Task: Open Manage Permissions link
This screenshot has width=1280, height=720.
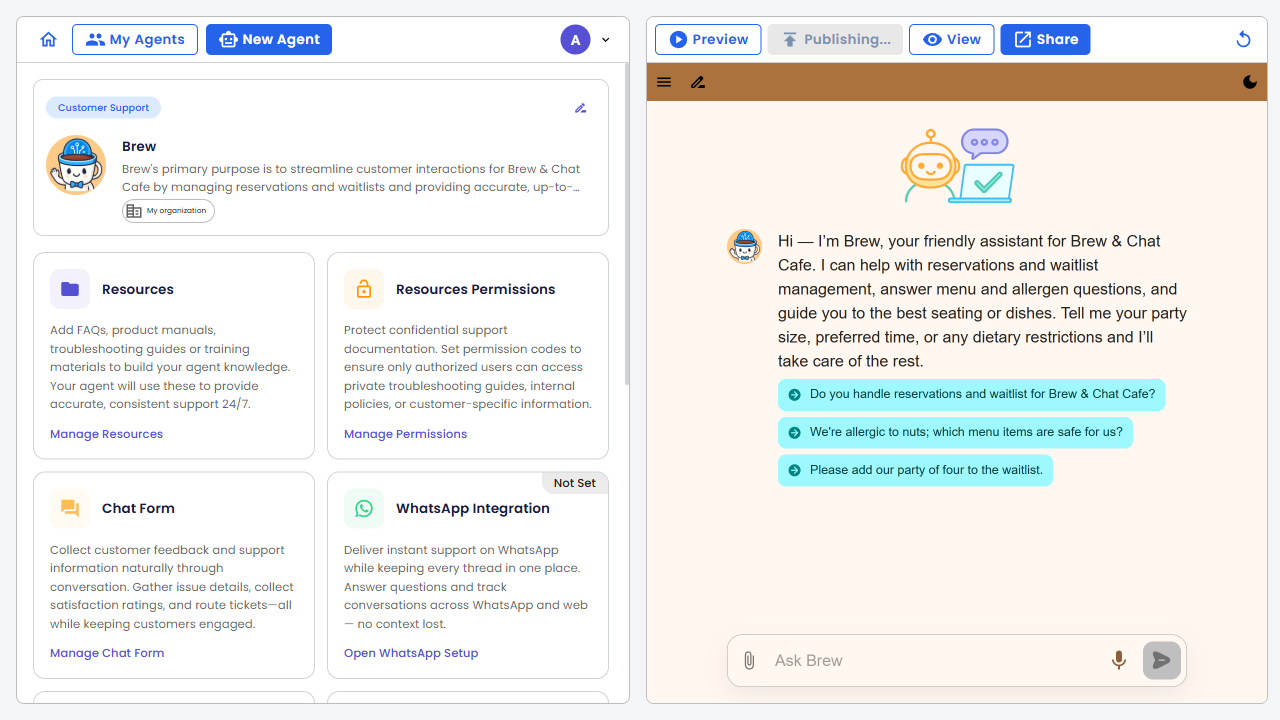Action: click(405, 434)
